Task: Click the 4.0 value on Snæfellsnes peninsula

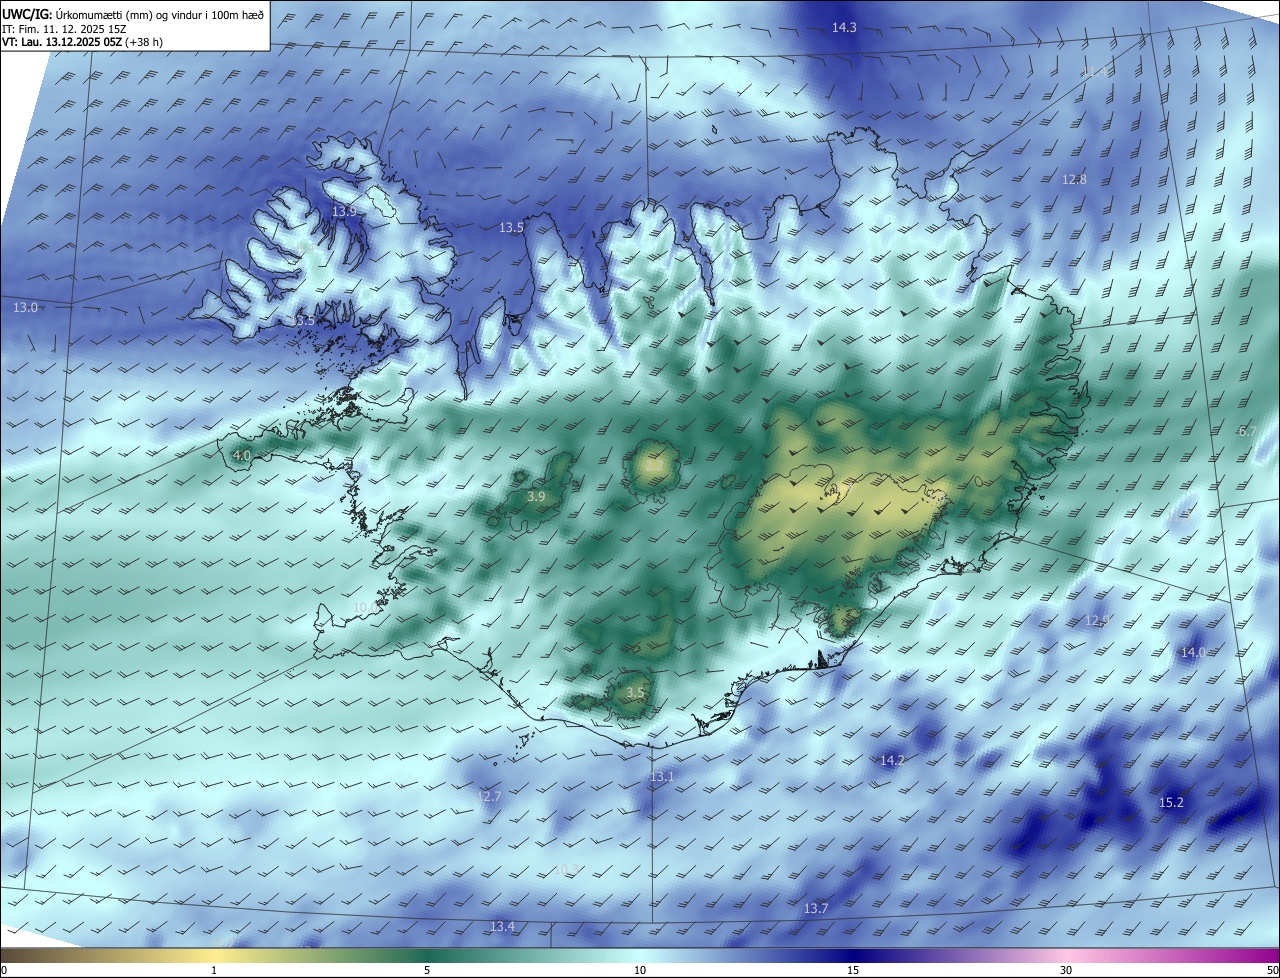Action: coord(241,456)
